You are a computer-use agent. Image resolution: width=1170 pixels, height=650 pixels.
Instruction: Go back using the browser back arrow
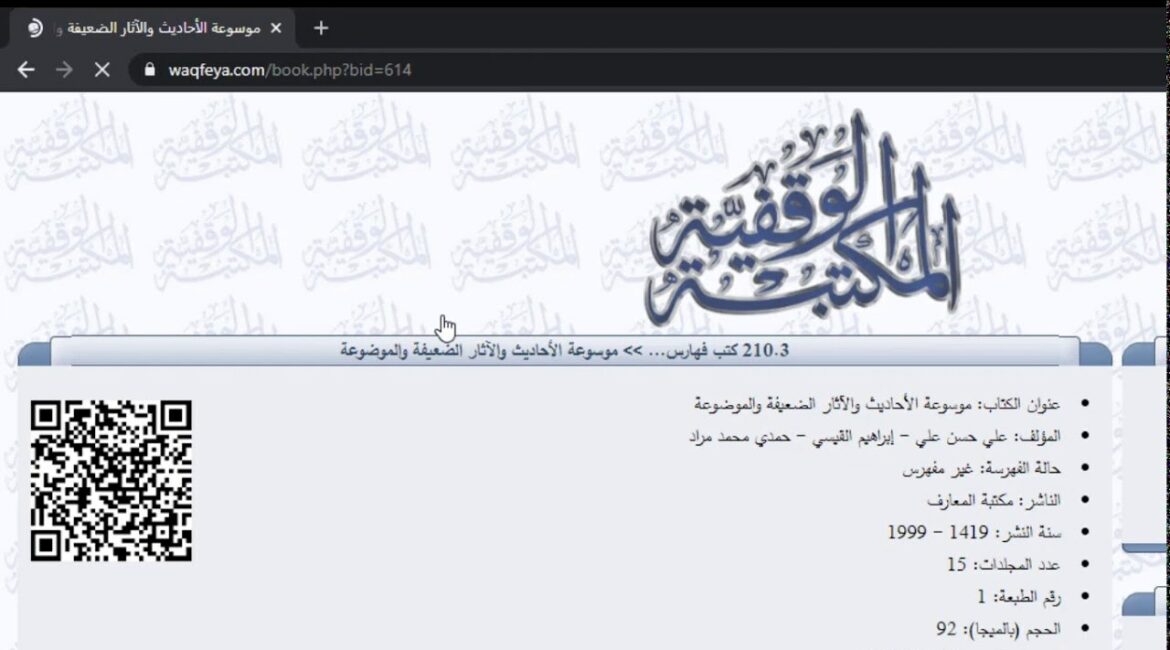click(26, 70)
